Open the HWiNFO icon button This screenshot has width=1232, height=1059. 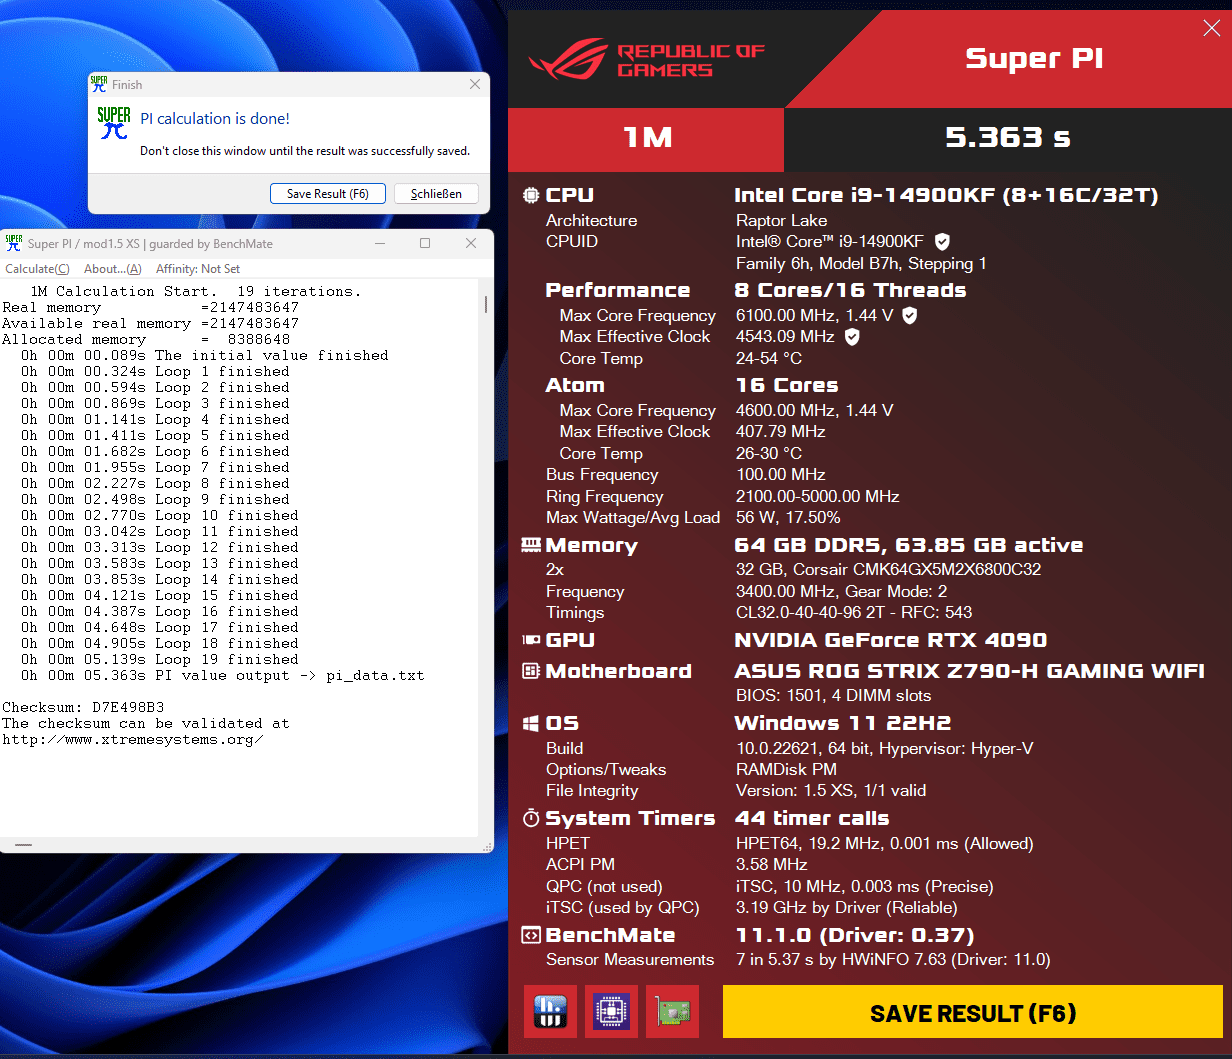coord(550,1012)
